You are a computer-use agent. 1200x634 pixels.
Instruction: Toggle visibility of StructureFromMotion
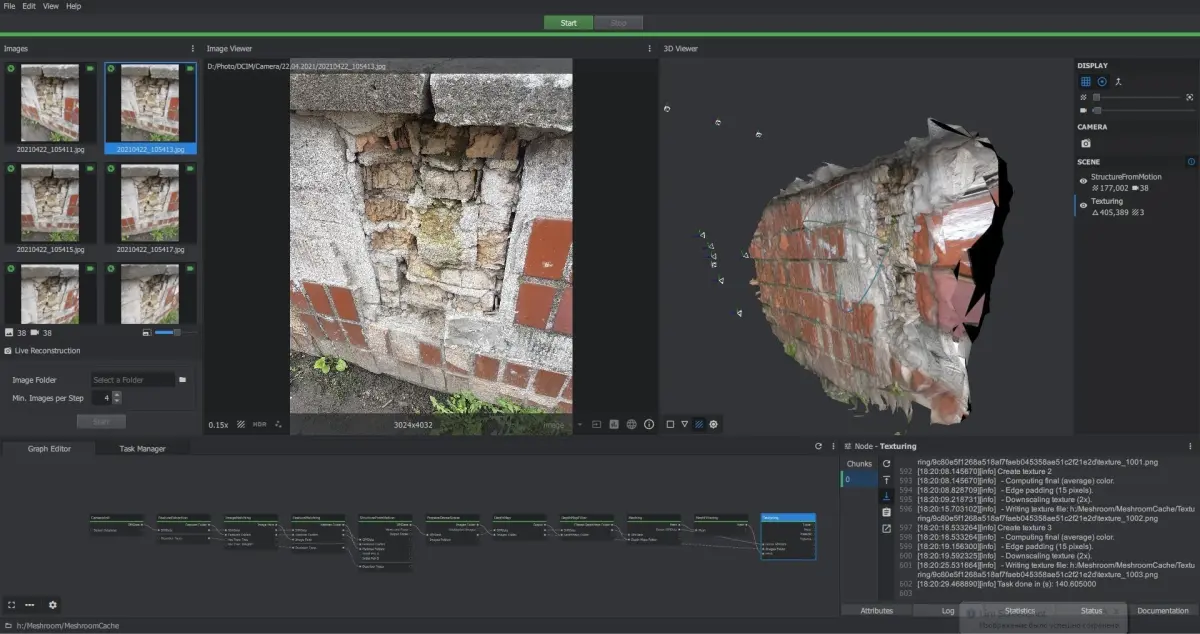pyautogui.click(x=1083, y=181)
